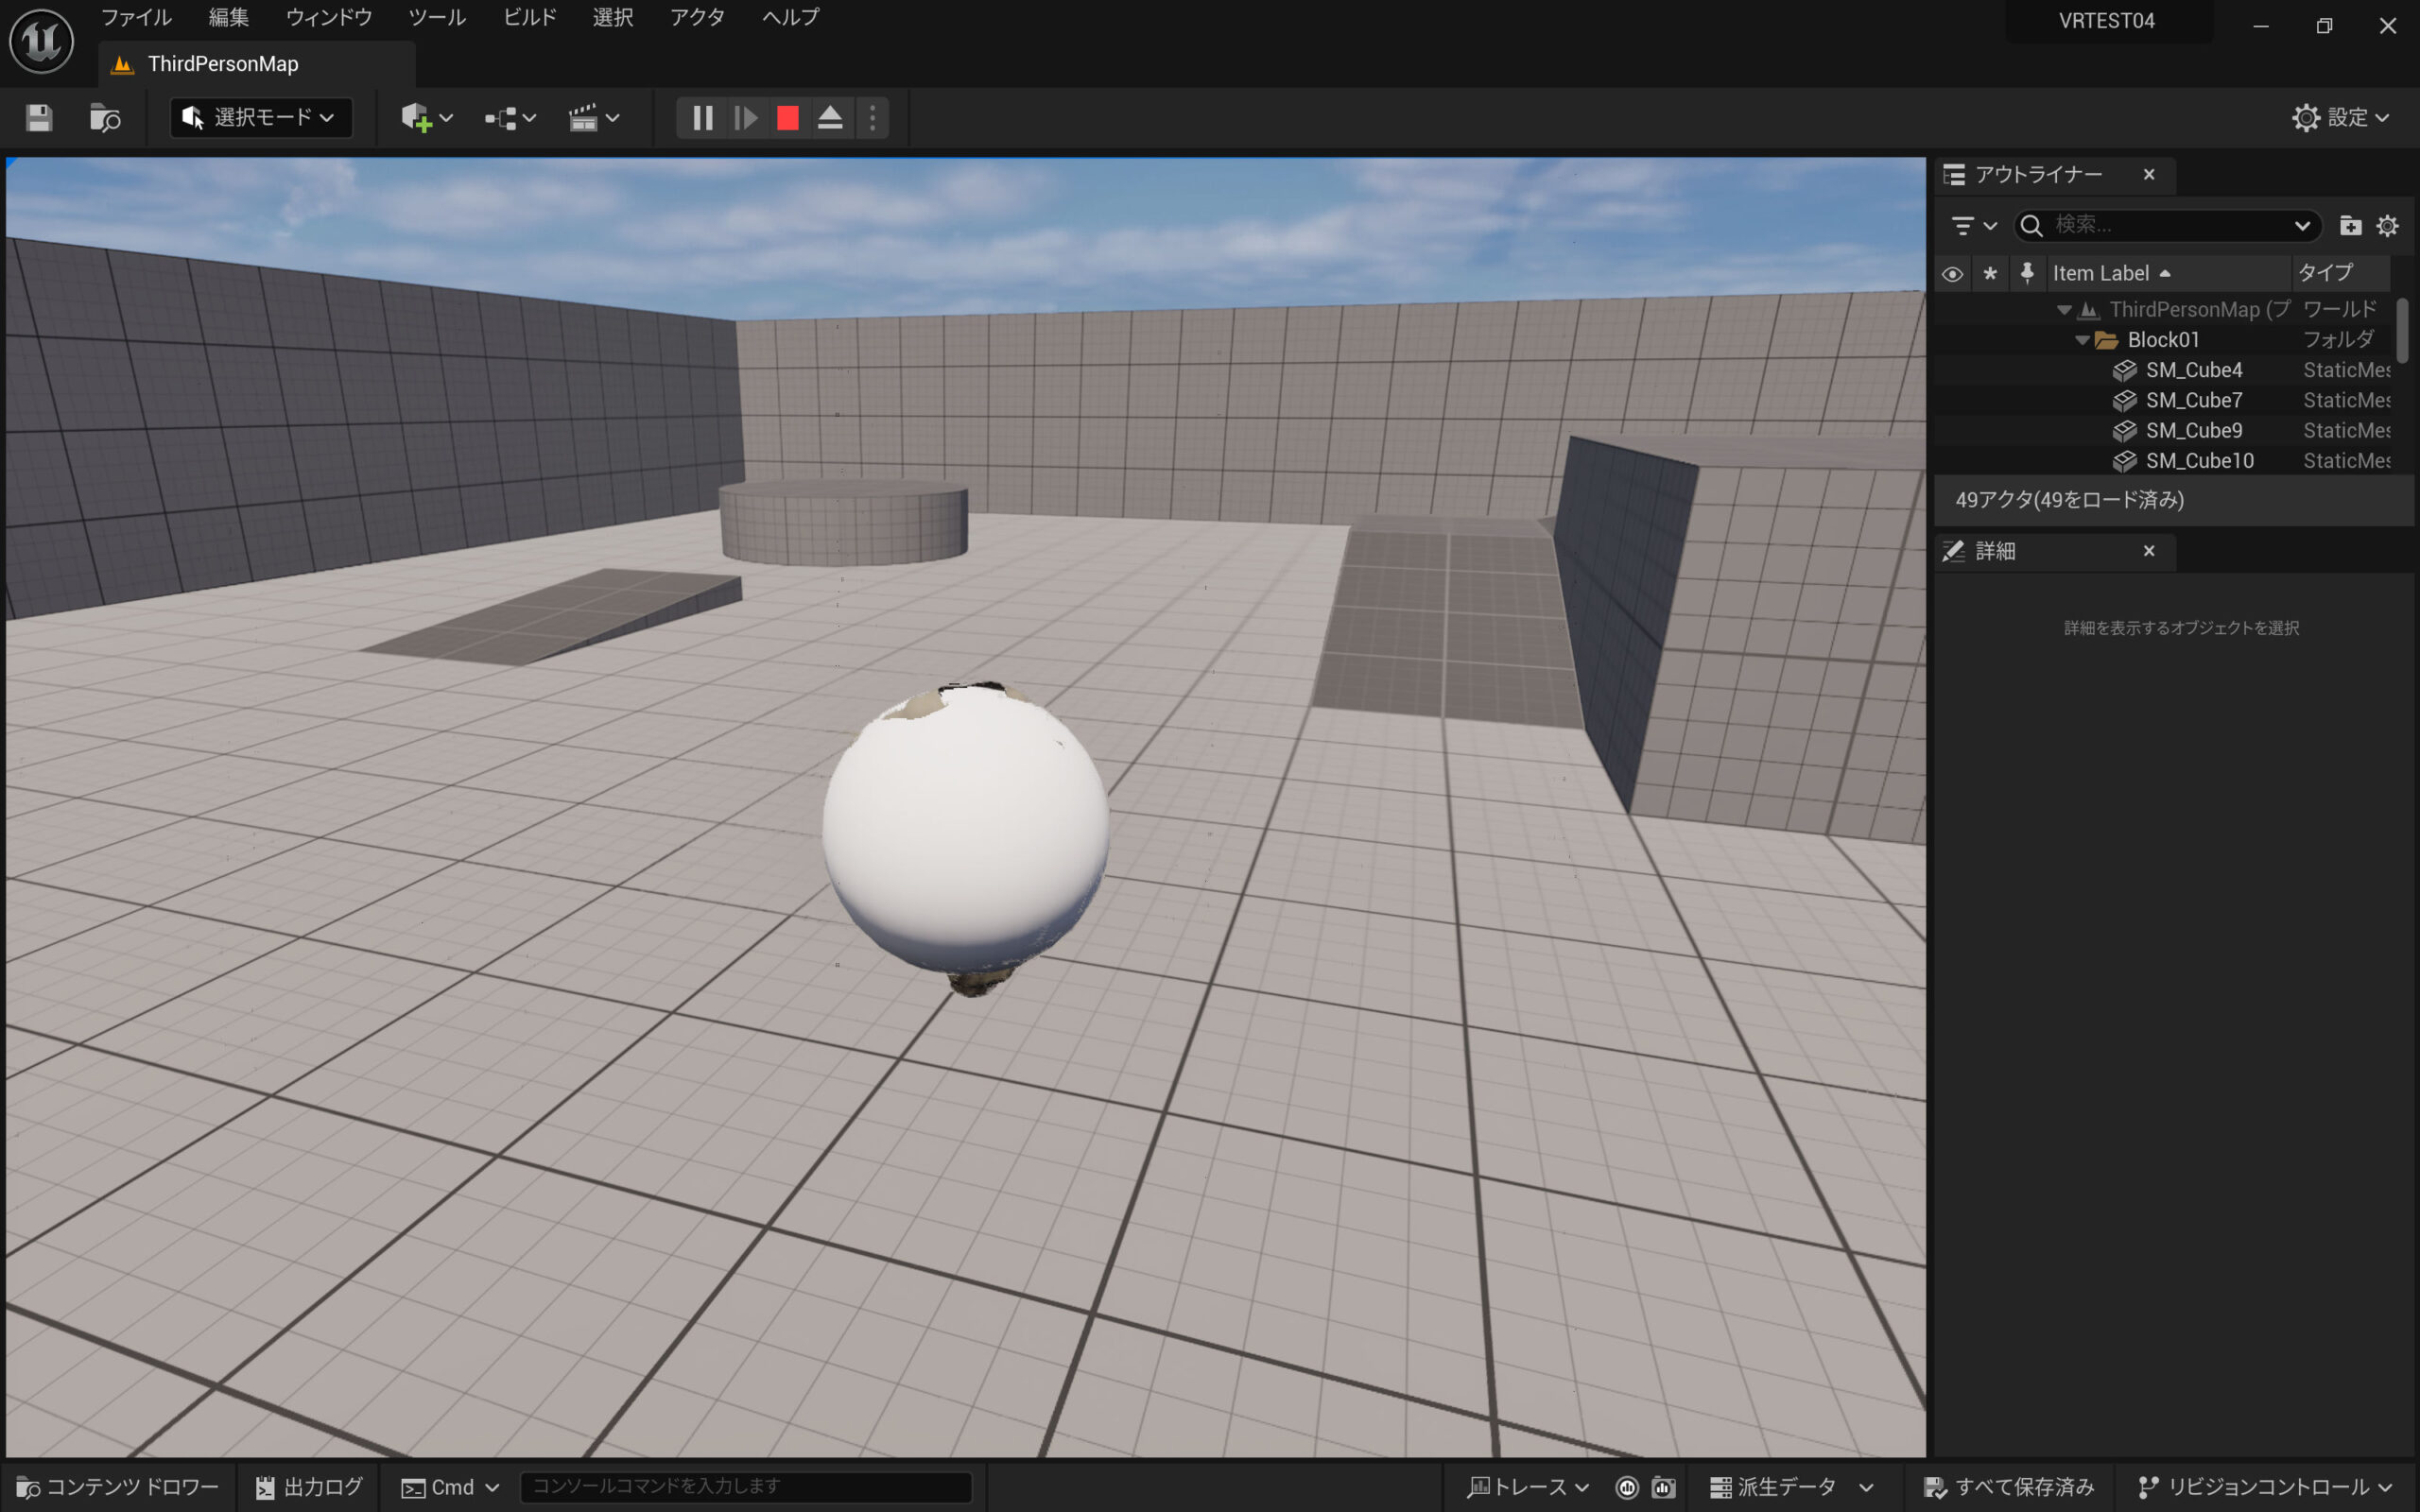The height and width of the screenshot is (1512, 2420).
Task: Click the Browse content folder icon
Action: 105,118
